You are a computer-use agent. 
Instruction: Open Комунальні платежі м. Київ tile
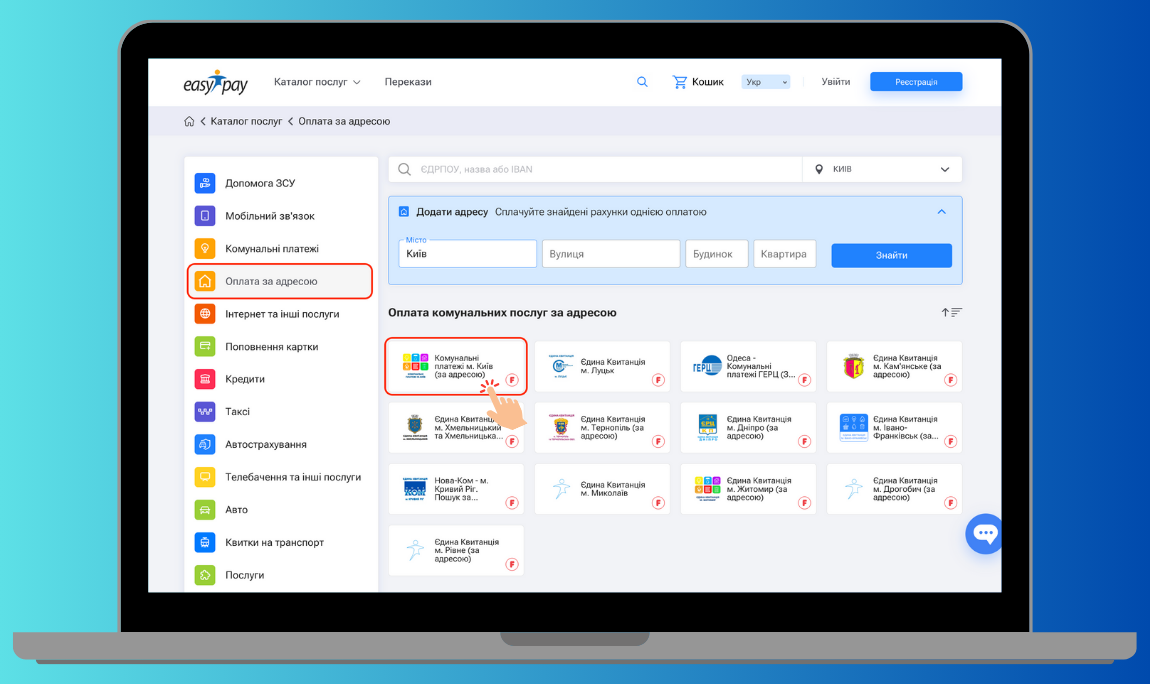coord(456,366)
